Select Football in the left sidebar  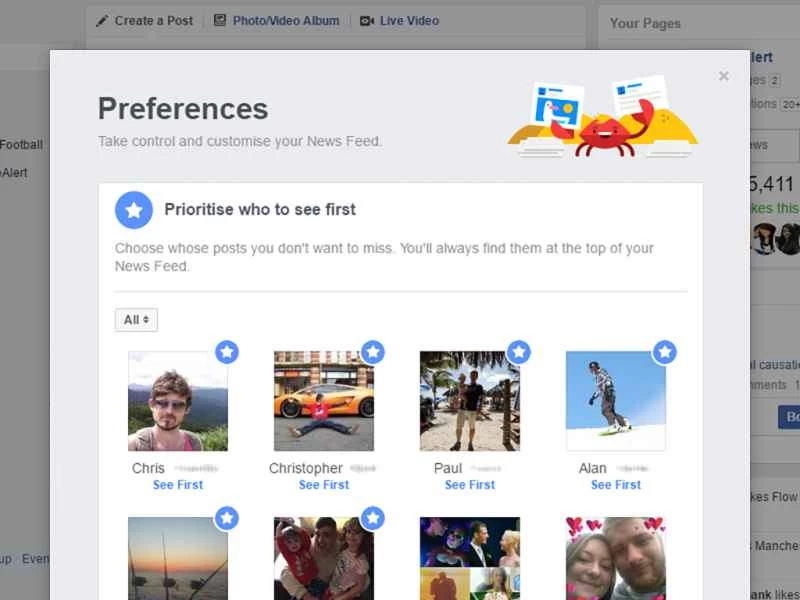pos(22,144)
